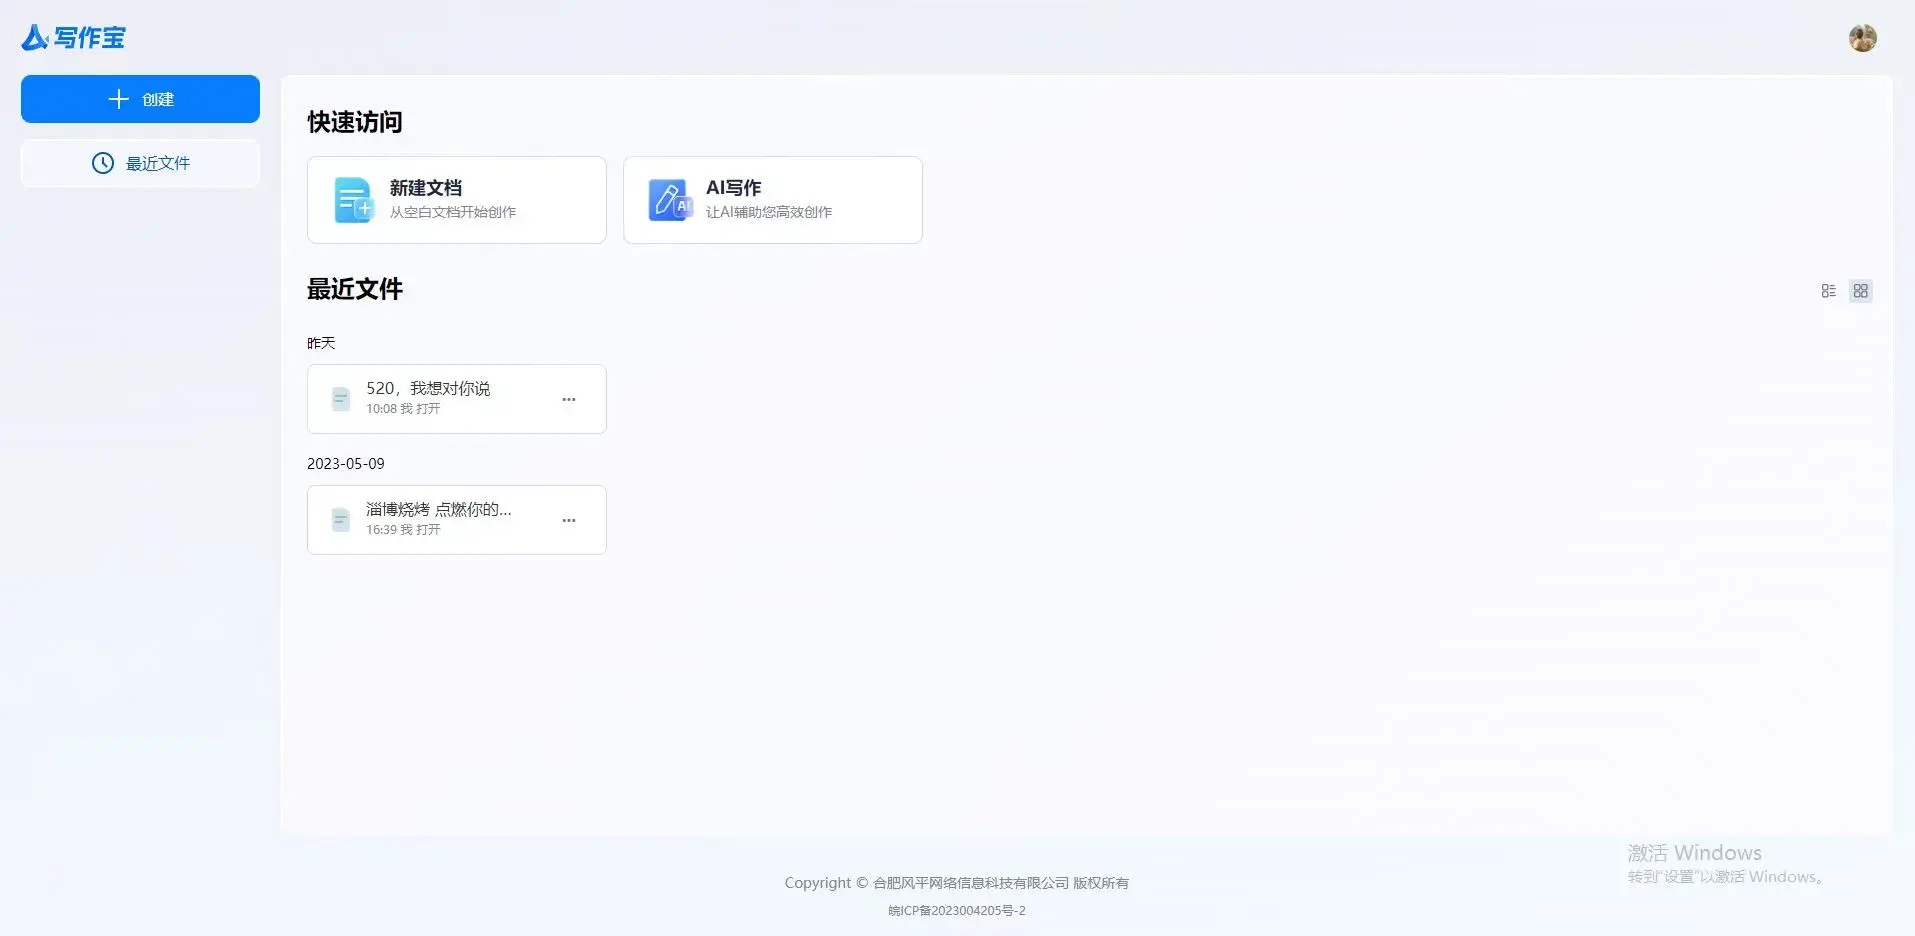This screenshot has width=1915, height=936.
Task: Switch recent files to grid view
Action: pos(1860,291)
